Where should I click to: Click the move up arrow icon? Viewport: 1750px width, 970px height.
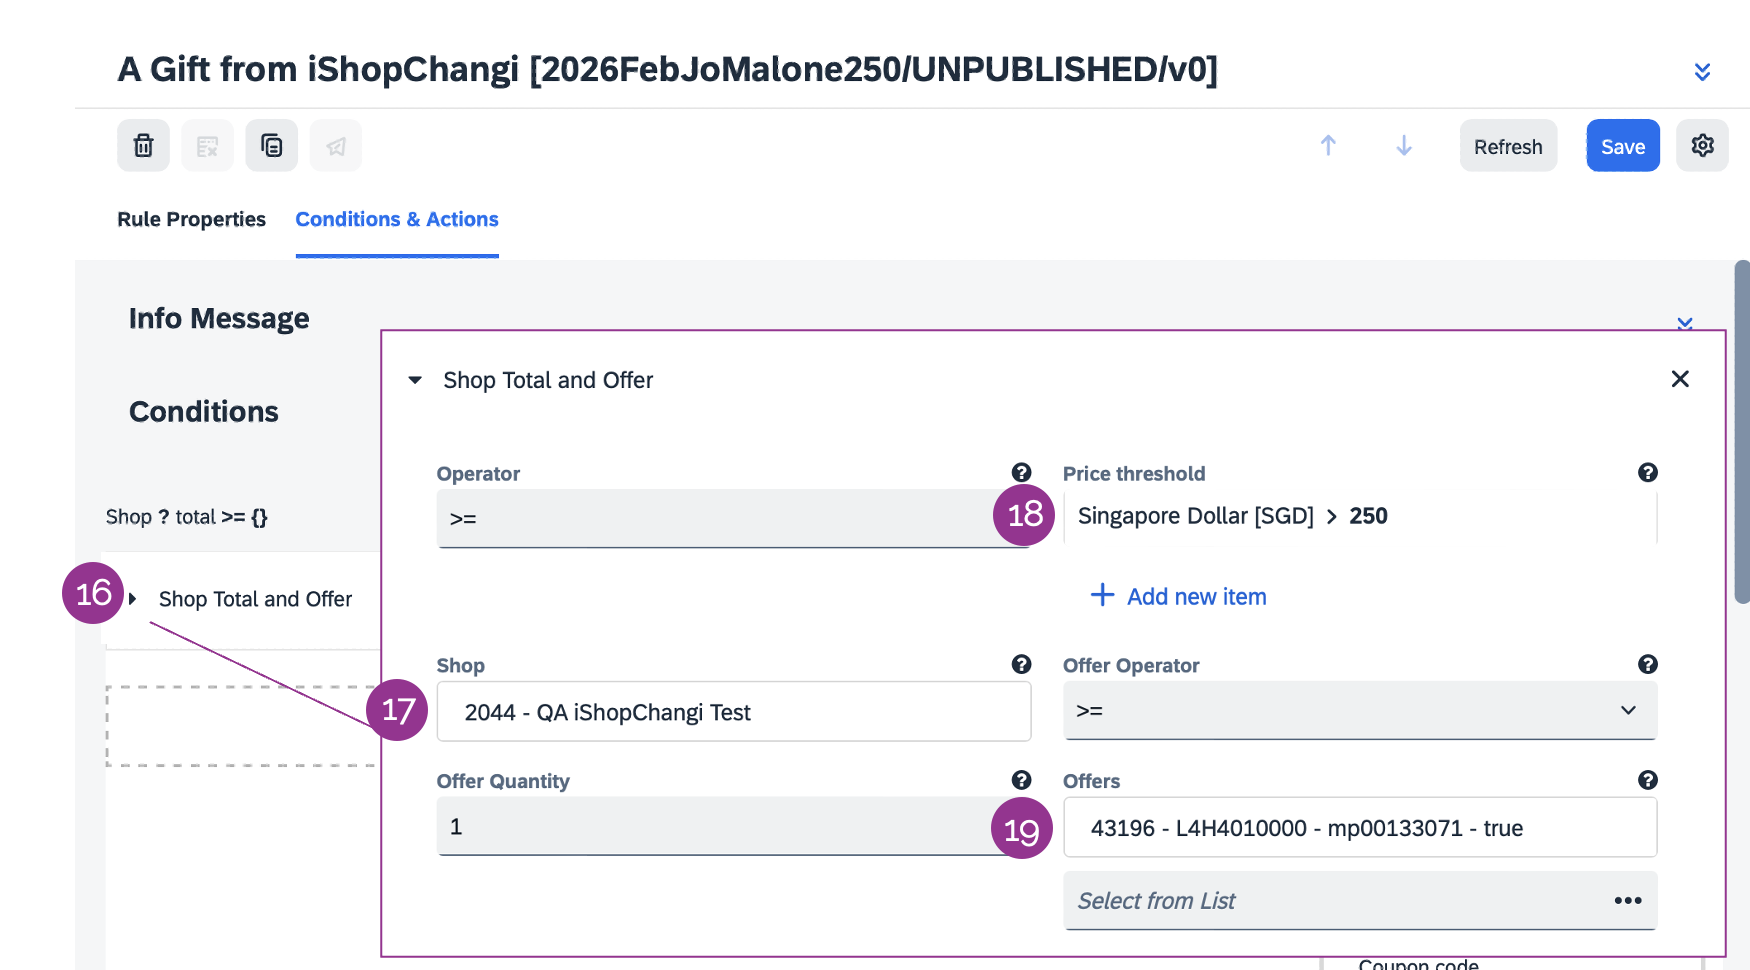(x=1328, y=146)
